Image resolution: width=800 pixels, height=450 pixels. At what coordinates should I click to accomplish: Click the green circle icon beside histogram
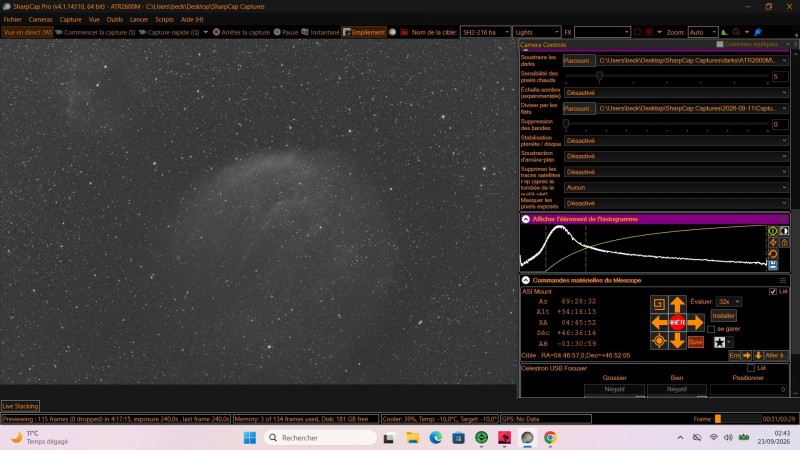pyautogui.click(x=773, y=231)
